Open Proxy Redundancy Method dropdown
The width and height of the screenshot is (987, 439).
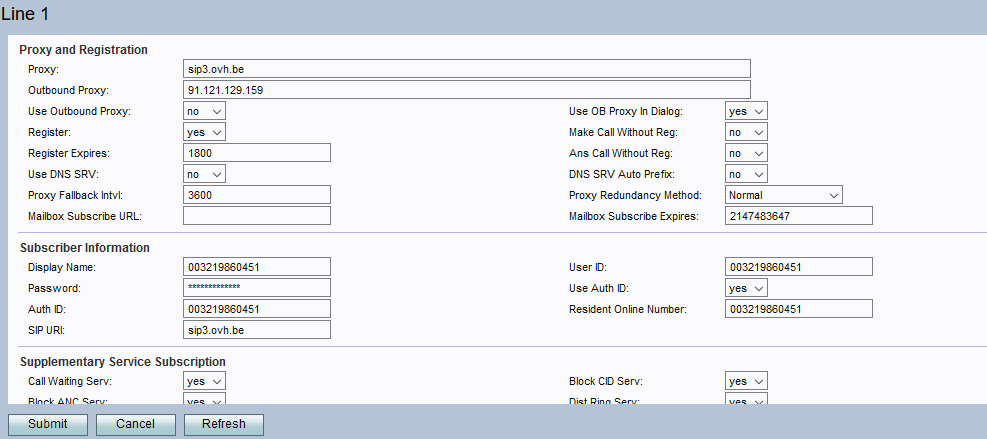pyautogui.click(x=784, y=195)
